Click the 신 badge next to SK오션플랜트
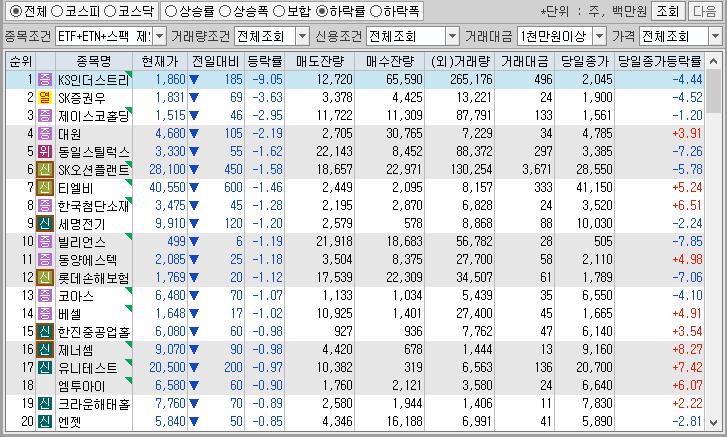Viewport: 727px width, 437px height. pos(45,170)
